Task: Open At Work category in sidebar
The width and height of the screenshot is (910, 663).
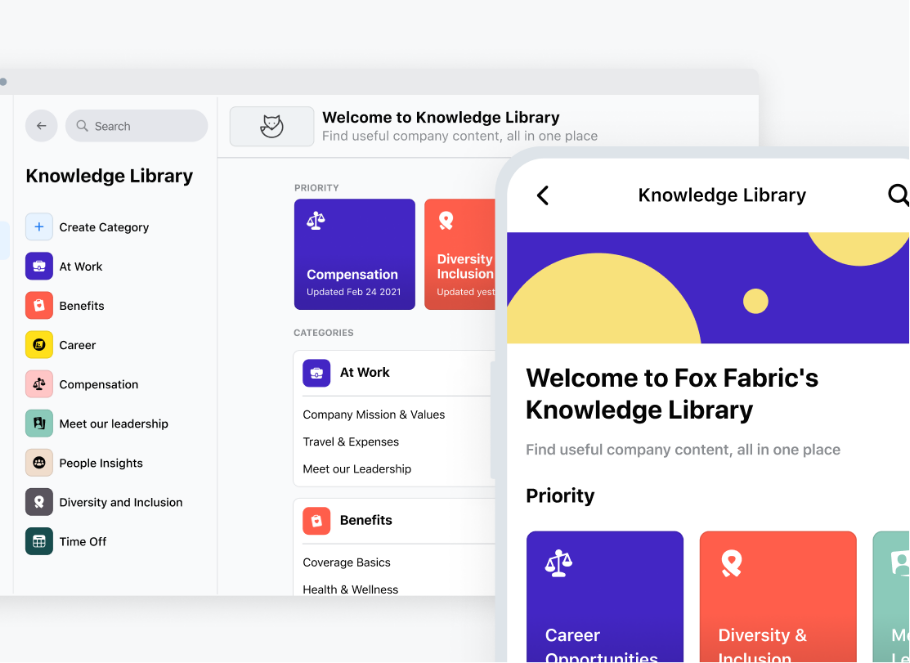Action: click(81, 266)
